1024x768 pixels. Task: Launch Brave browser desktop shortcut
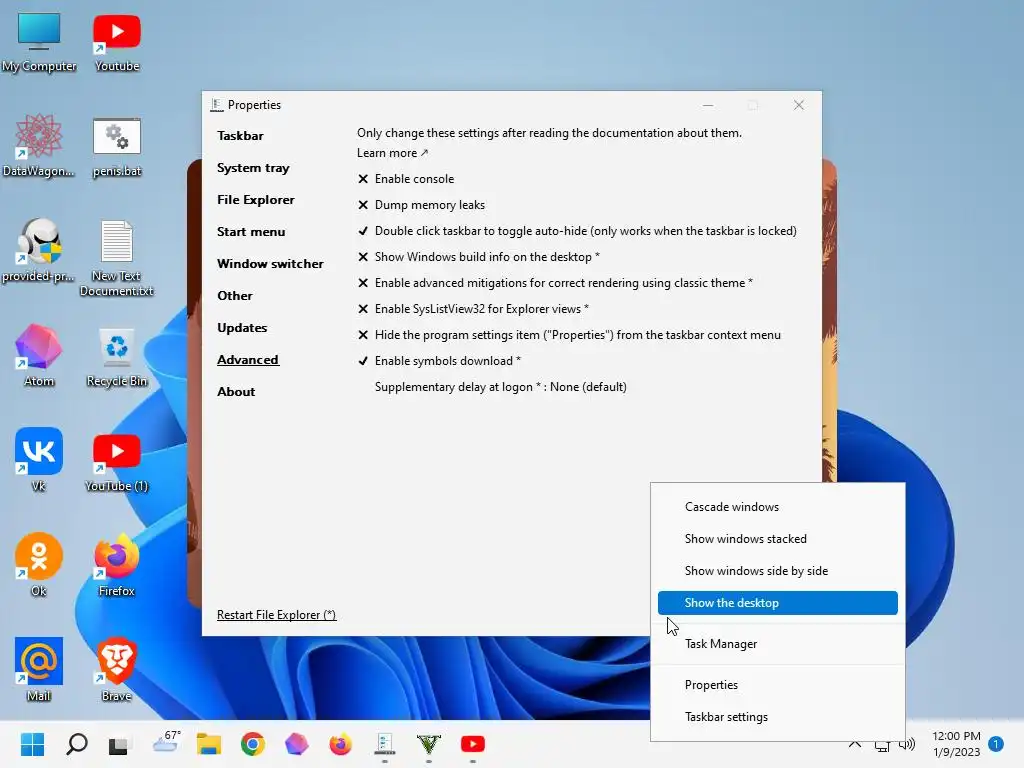117,669
